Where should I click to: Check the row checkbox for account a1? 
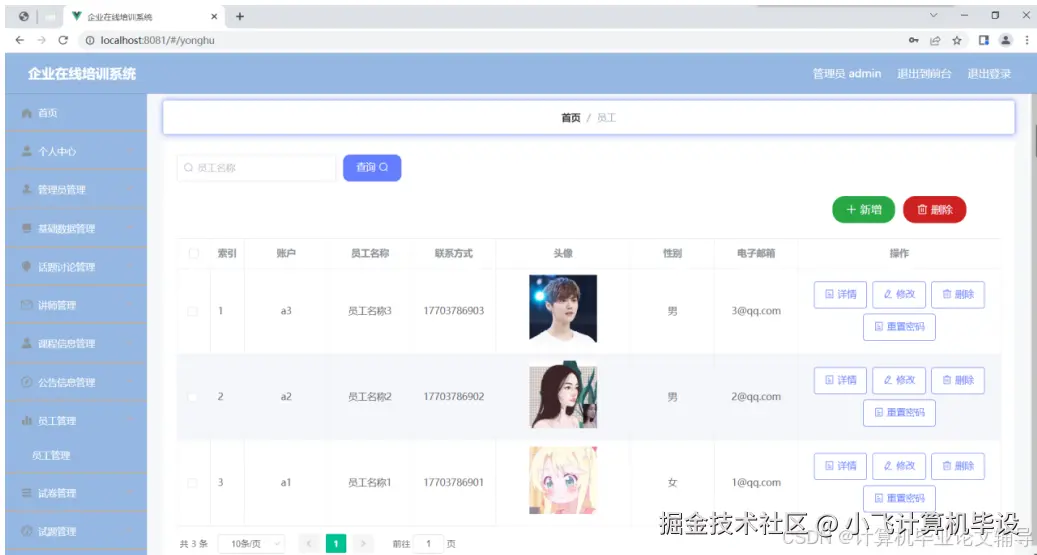pyautogui.click(x=192, y=483)
